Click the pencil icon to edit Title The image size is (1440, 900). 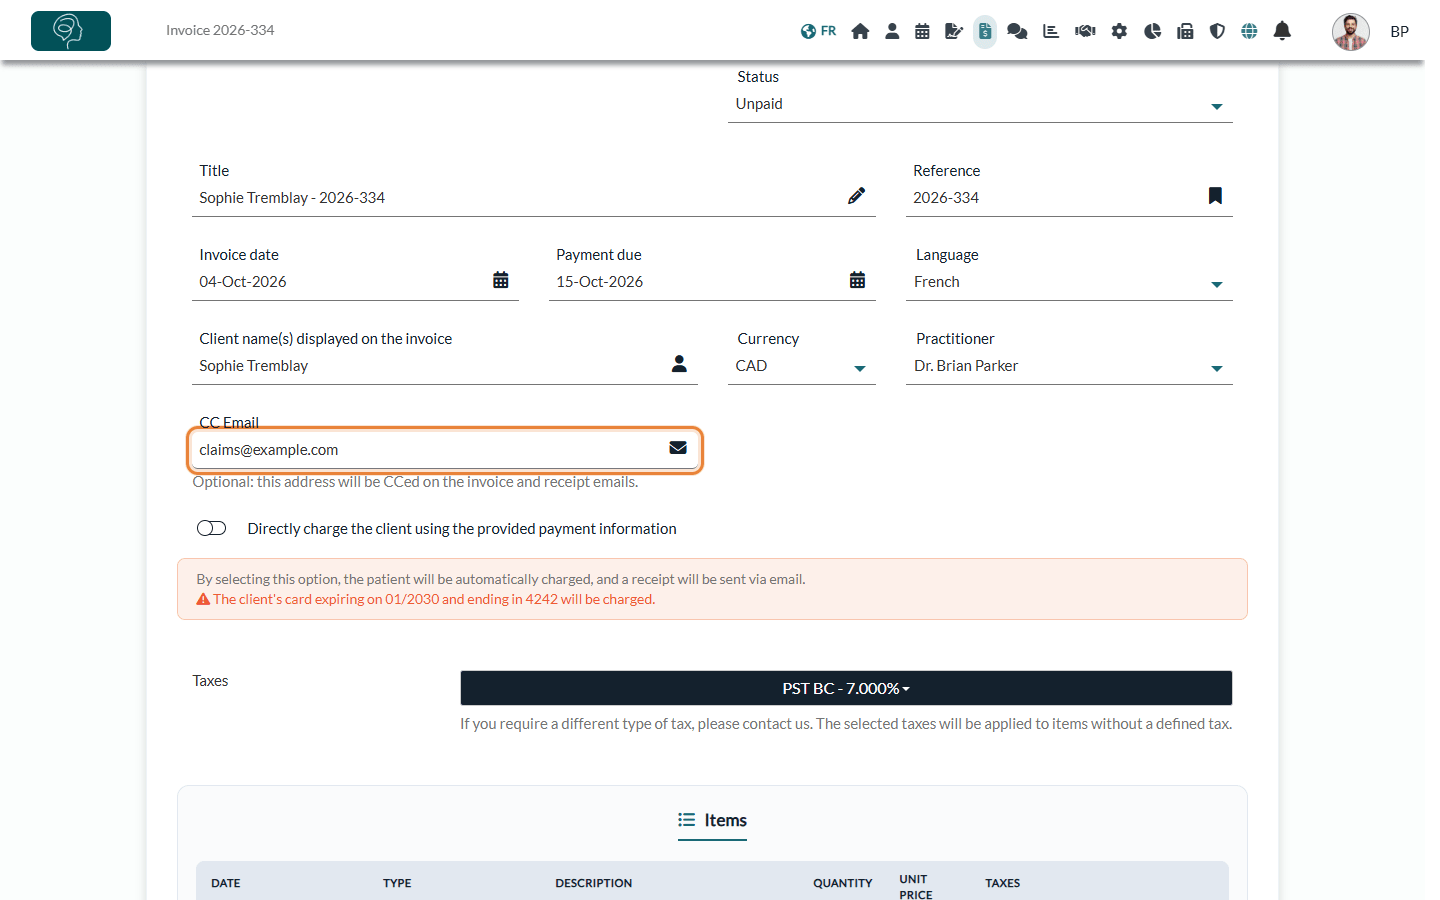(856, 196)
